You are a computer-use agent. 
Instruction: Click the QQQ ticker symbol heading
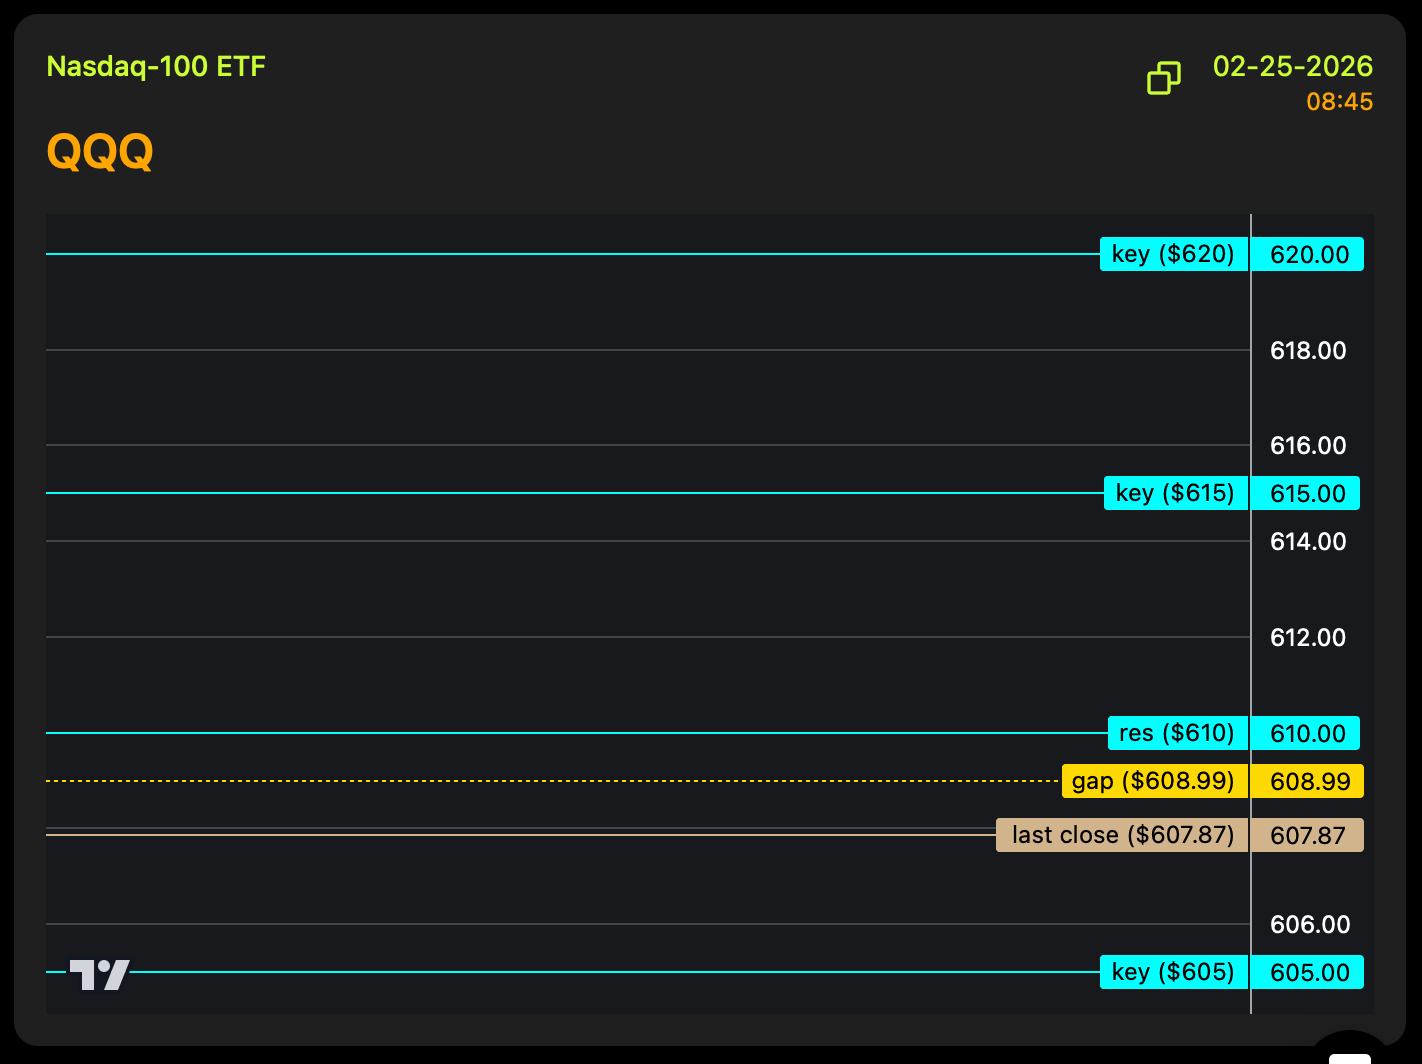[100, 152]
